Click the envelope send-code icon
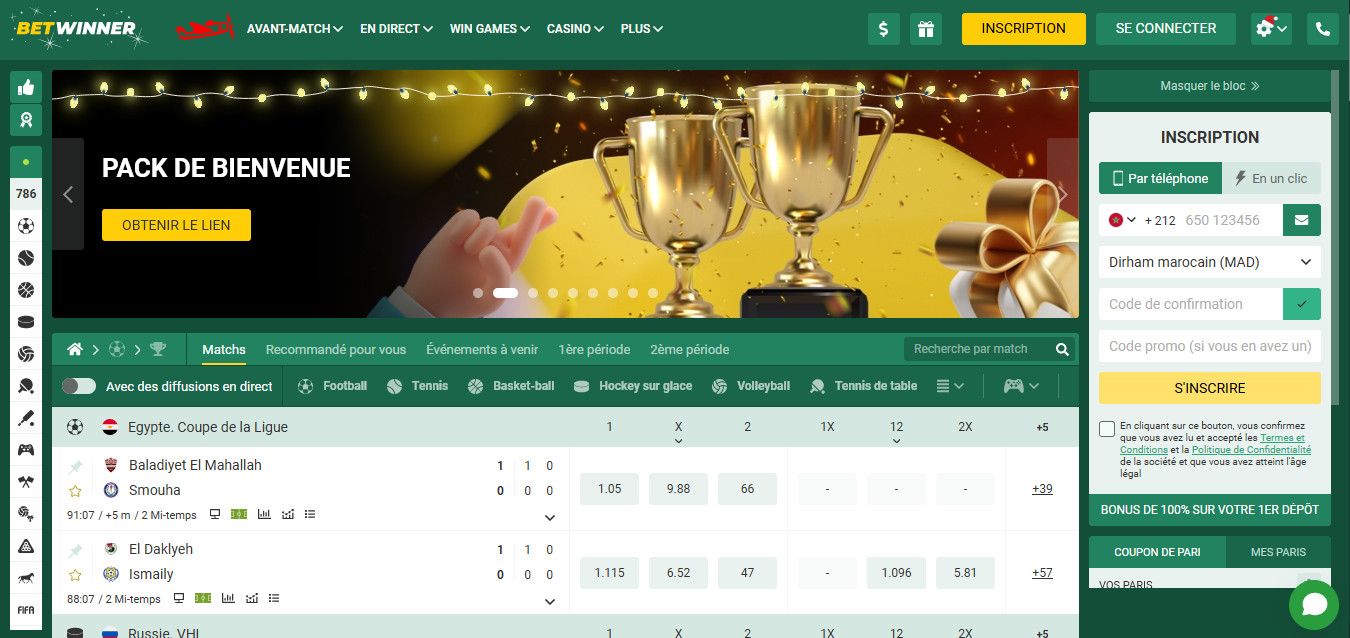Viewport: 1350px width, 638px height. point(1302,220)
